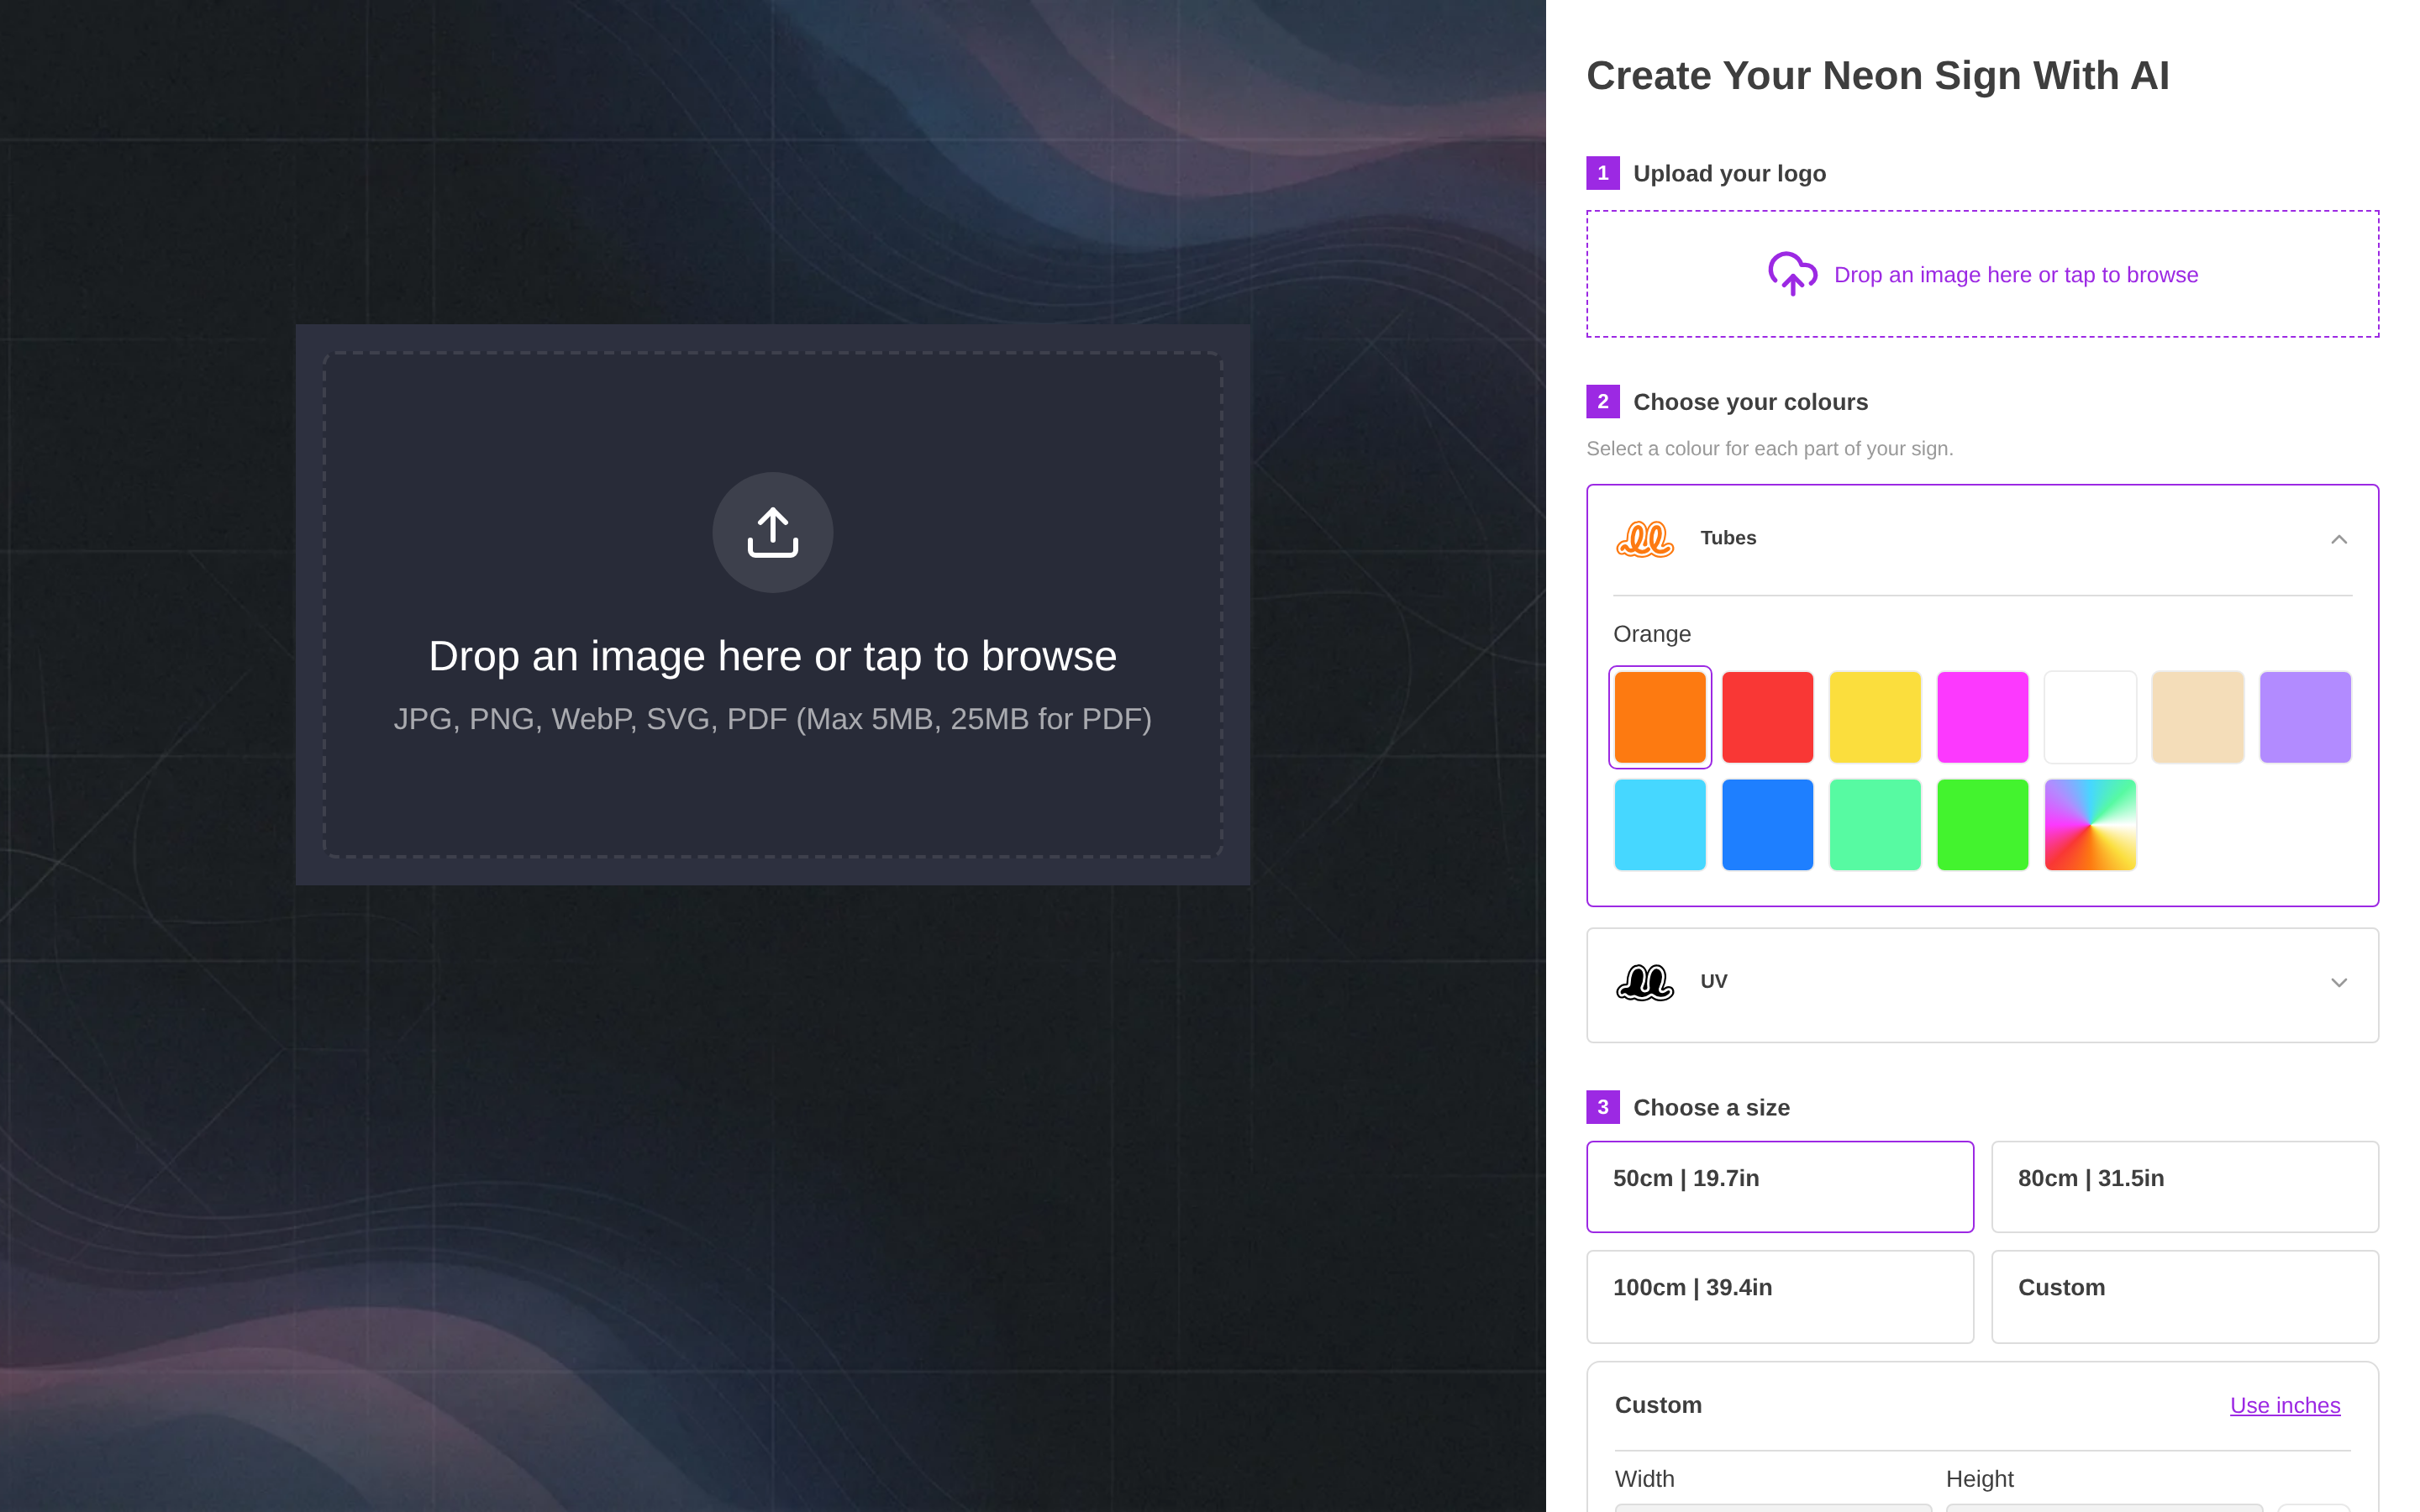
Task: Expand the UV colour panel
Action: [2338, 983]
